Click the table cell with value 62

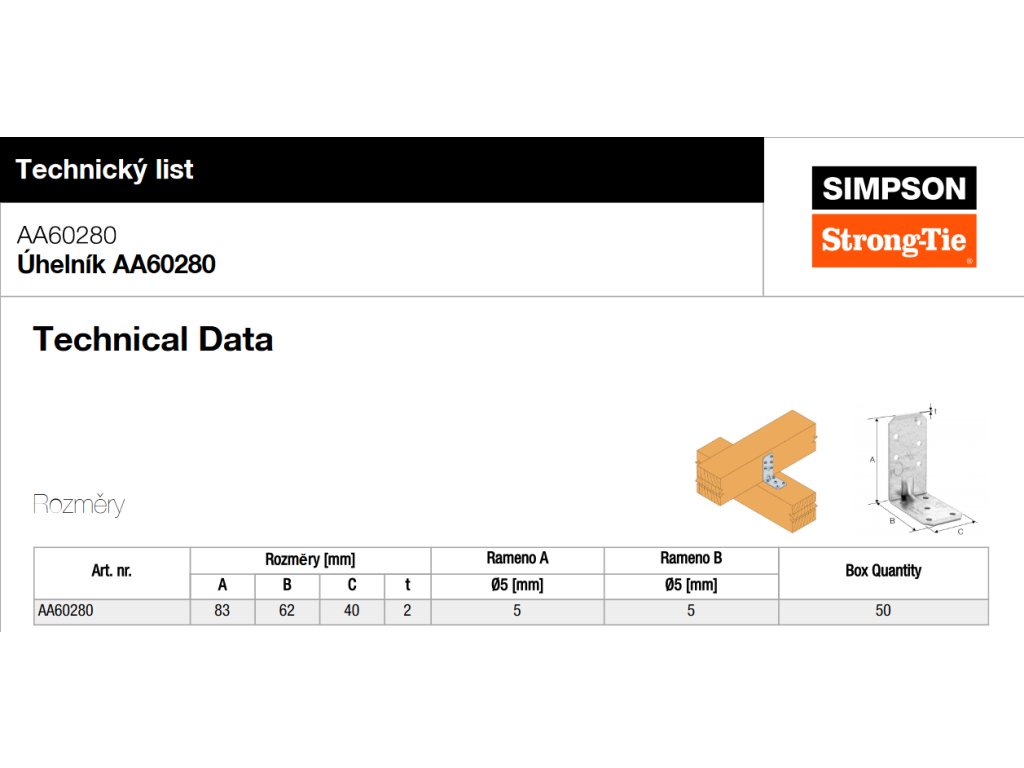coord(287,611)
